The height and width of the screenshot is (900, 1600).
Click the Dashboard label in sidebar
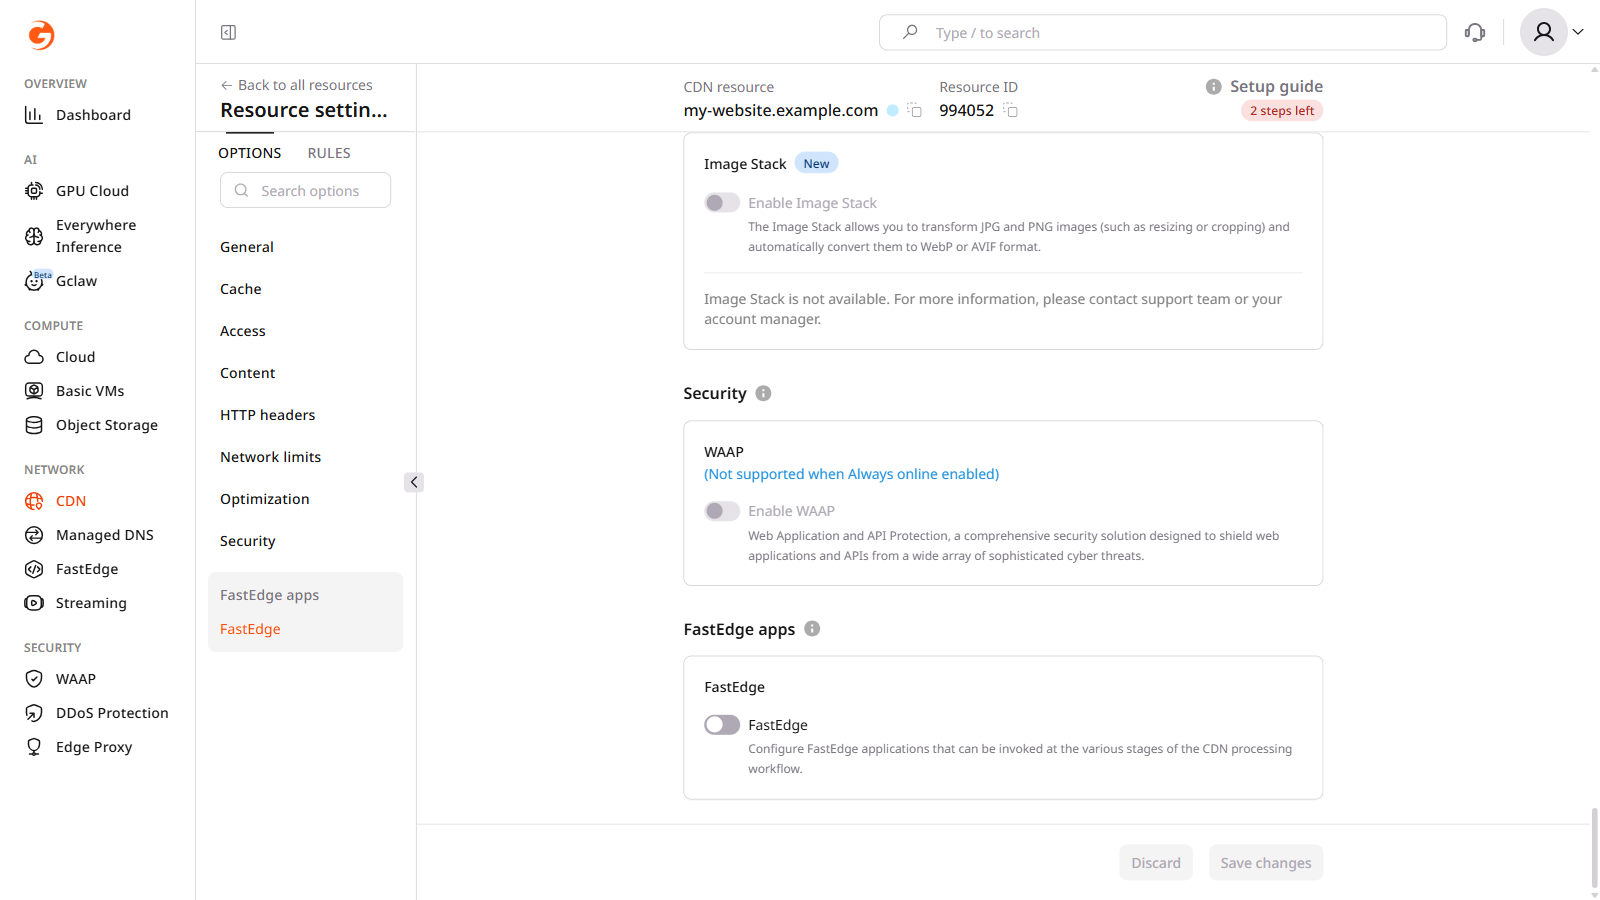click(x=93, y=115)
